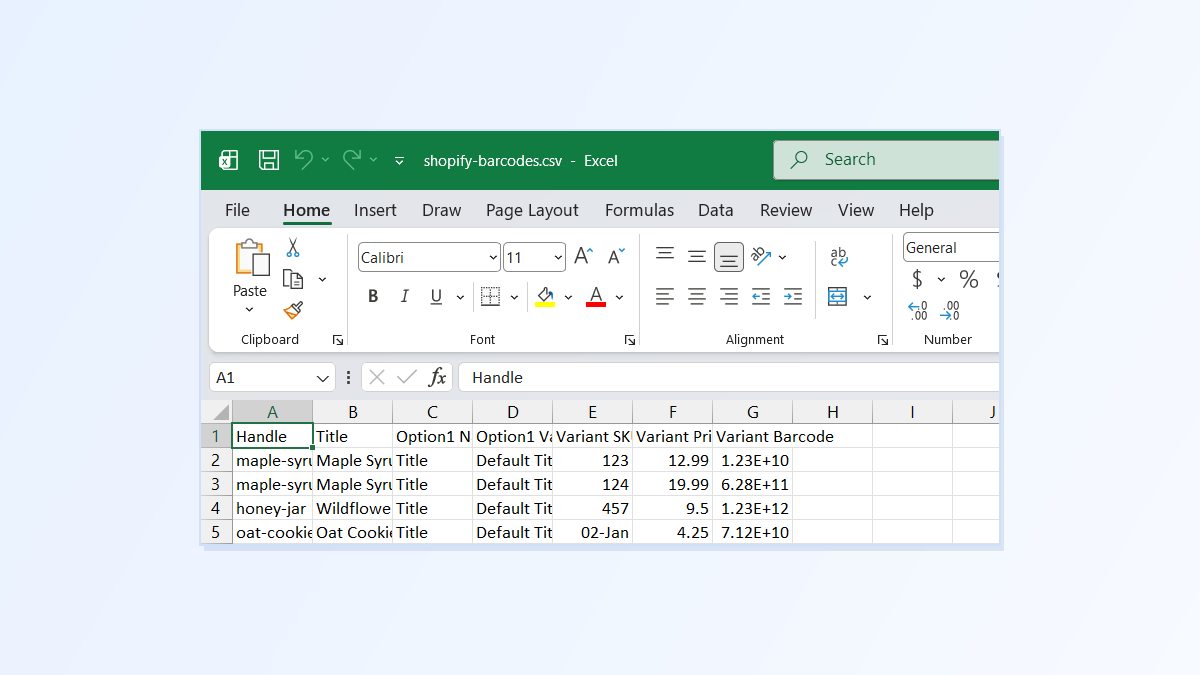Click the Align Left icon
The width and height of the screenshot is (1200, 675).
665,296
